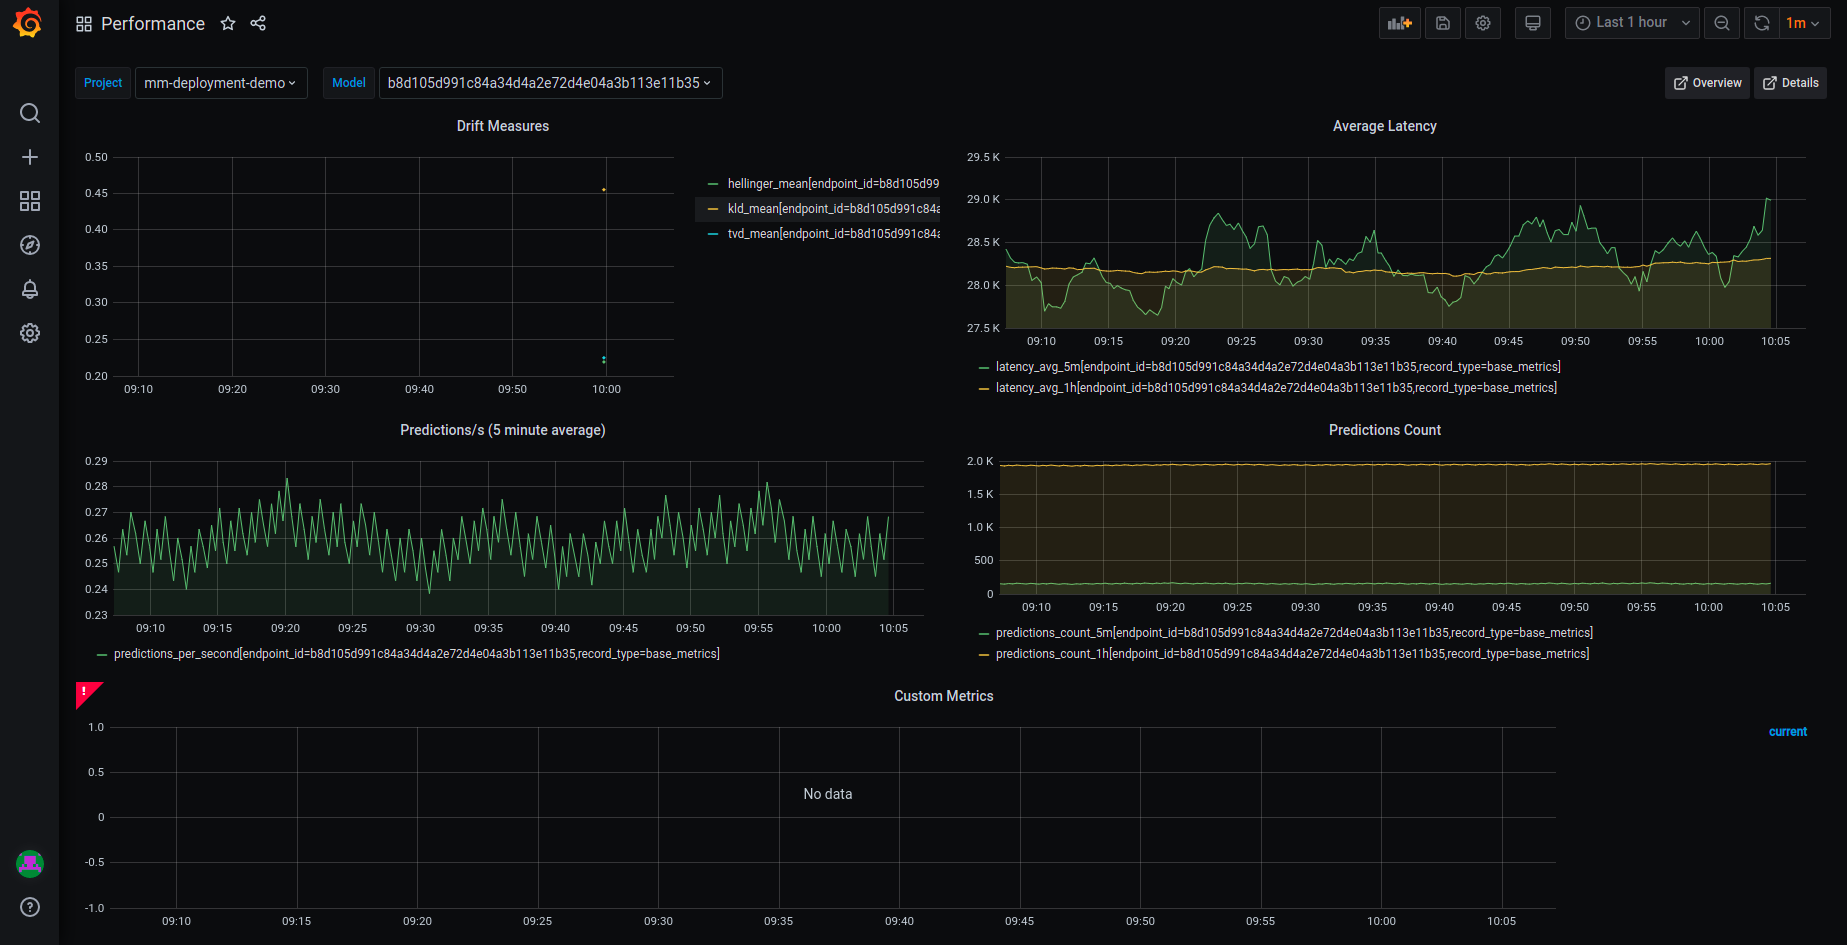The width and height of the screenshot is (1847, 945).
Task: Toggle the hellinger_mean series in legend
Action: point(833,184)
